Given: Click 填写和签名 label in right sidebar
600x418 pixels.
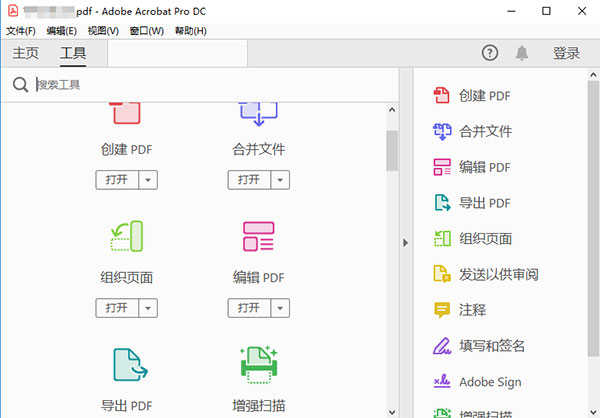Looking at the screenshot, I should pos(492,346).
